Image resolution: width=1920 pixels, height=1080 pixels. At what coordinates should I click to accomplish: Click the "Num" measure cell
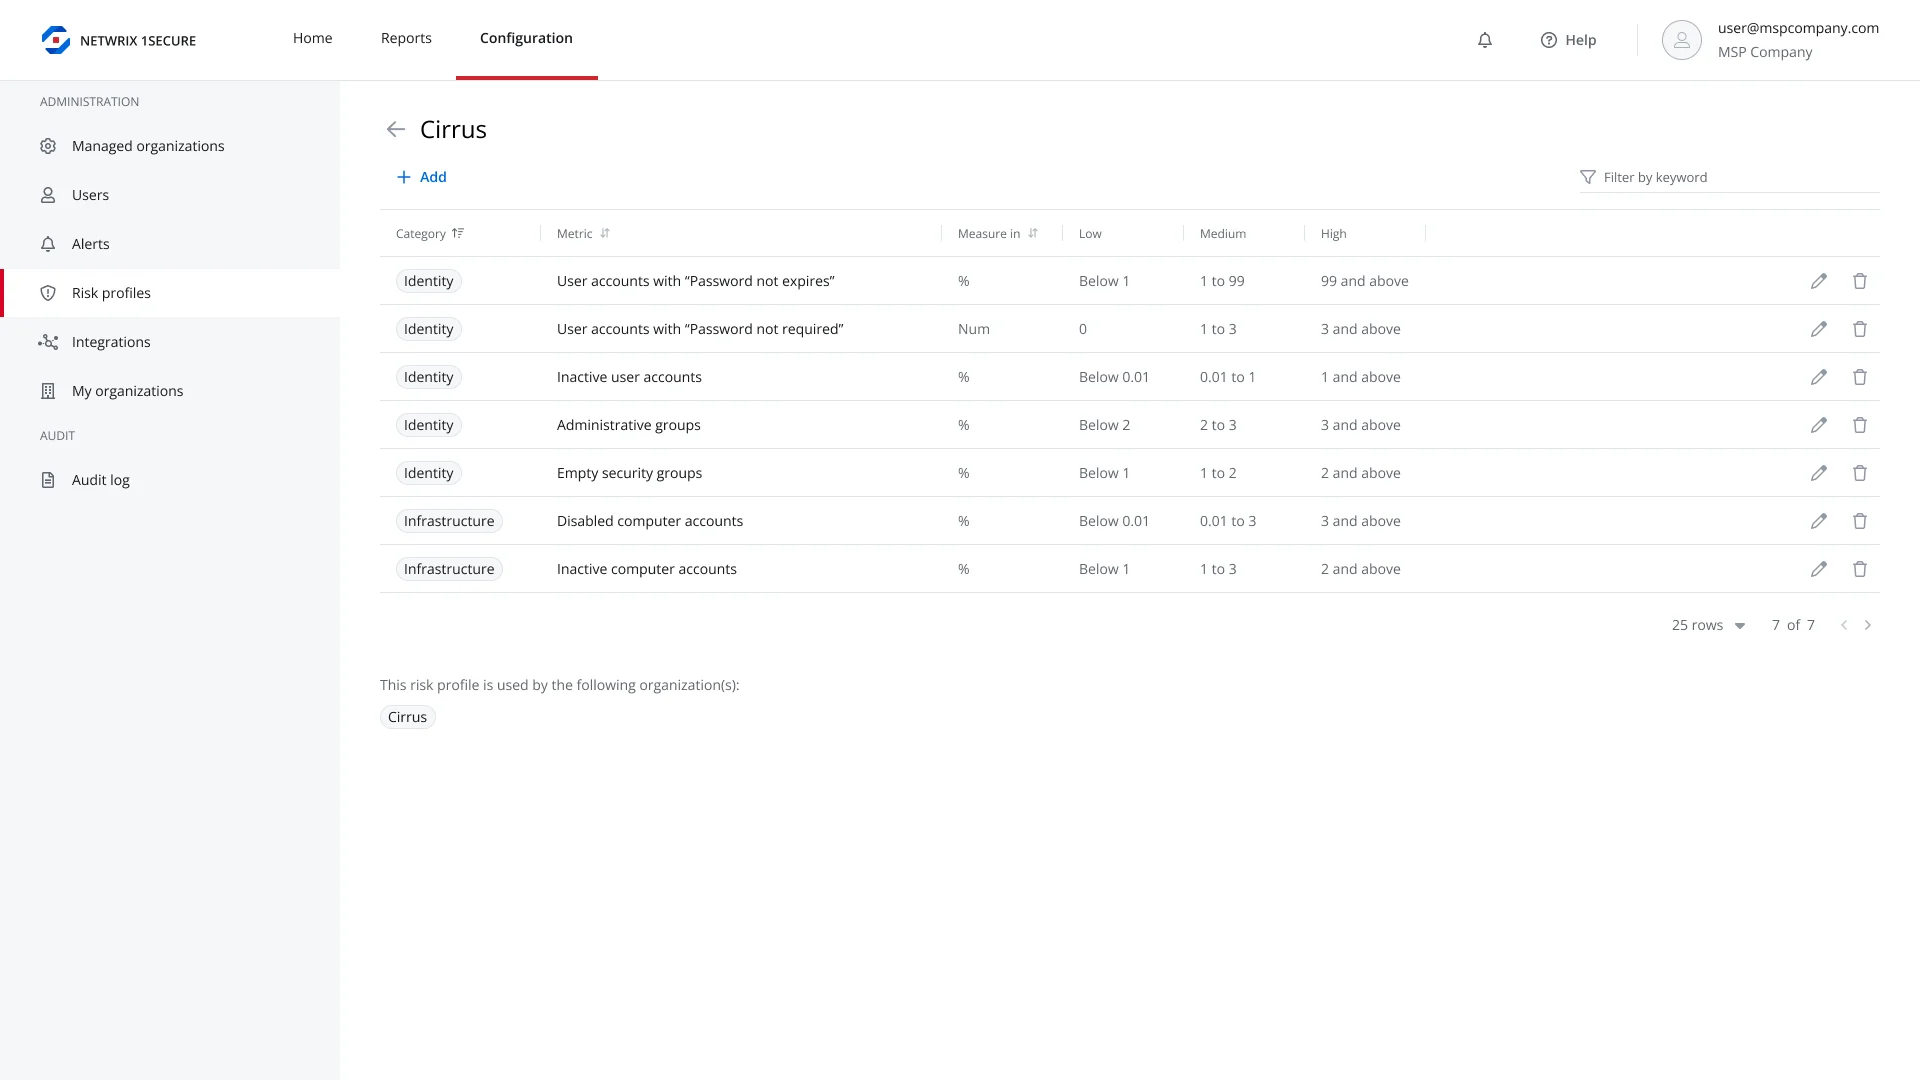tap(974, 329)
